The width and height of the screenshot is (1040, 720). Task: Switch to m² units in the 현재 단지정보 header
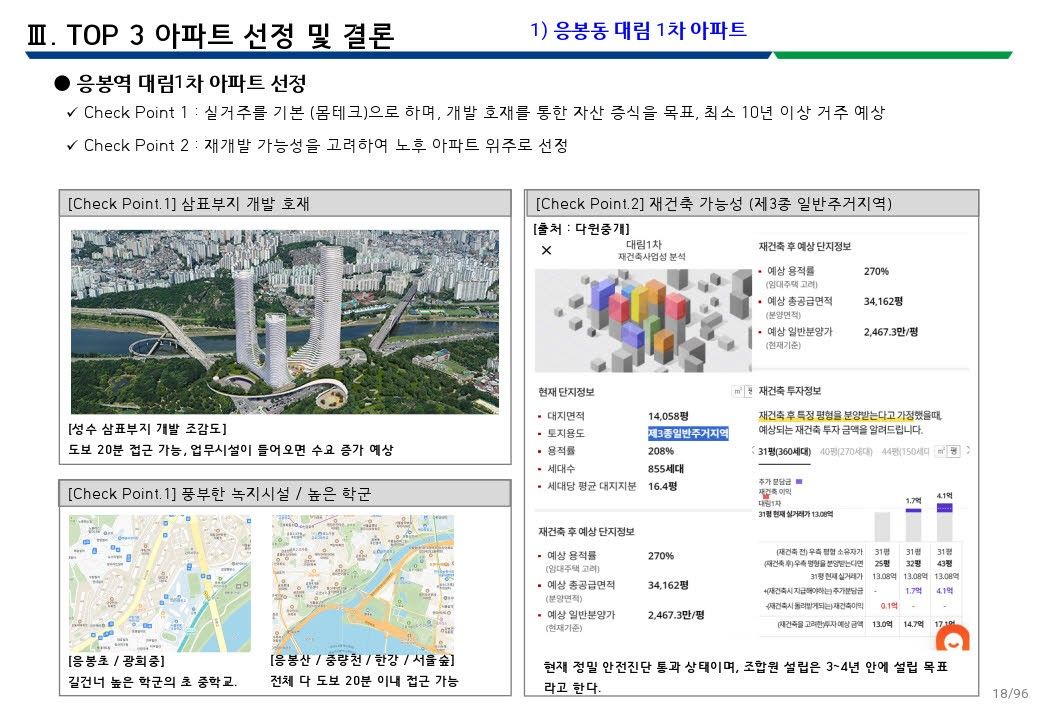click(738, 392)
